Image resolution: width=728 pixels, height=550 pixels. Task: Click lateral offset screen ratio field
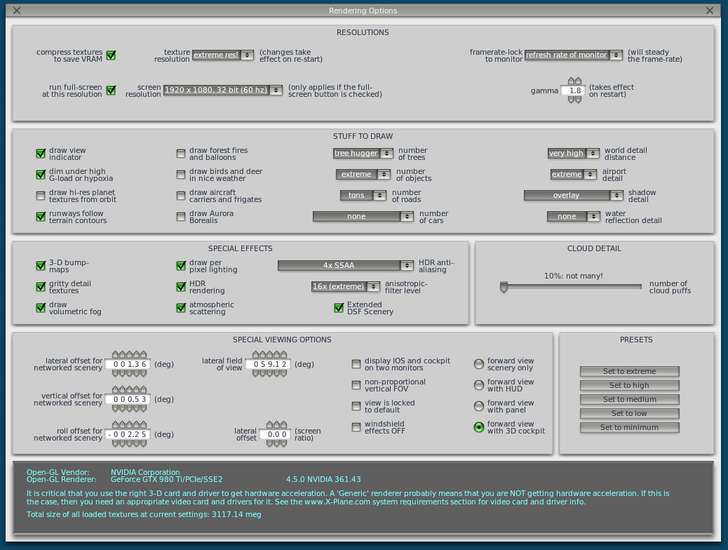pos(276,434)
